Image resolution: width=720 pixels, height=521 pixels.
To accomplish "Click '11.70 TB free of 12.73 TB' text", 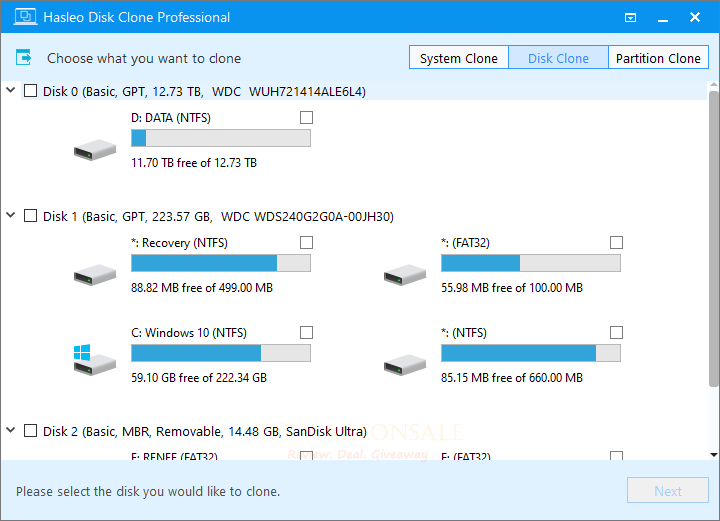I will (x=194, y=162).
